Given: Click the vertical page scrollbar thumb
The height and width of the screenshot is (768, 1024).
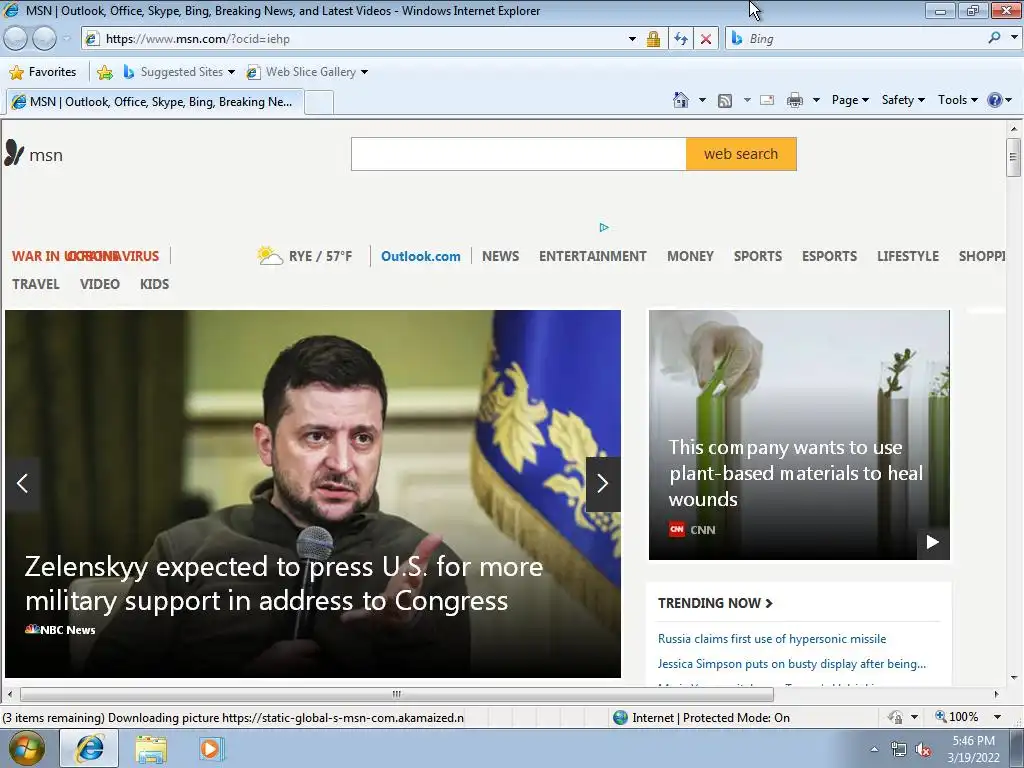Looking at the screenshot, I should (x=1013, y=157).
